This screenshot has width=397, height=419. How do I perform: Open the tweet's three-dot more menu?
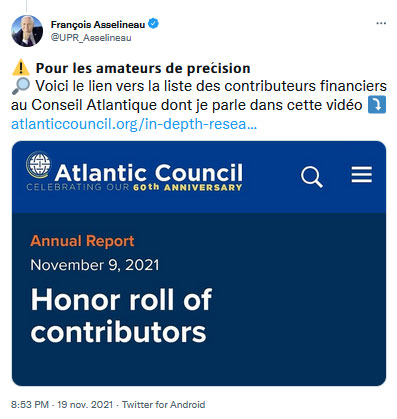point(381,23)
